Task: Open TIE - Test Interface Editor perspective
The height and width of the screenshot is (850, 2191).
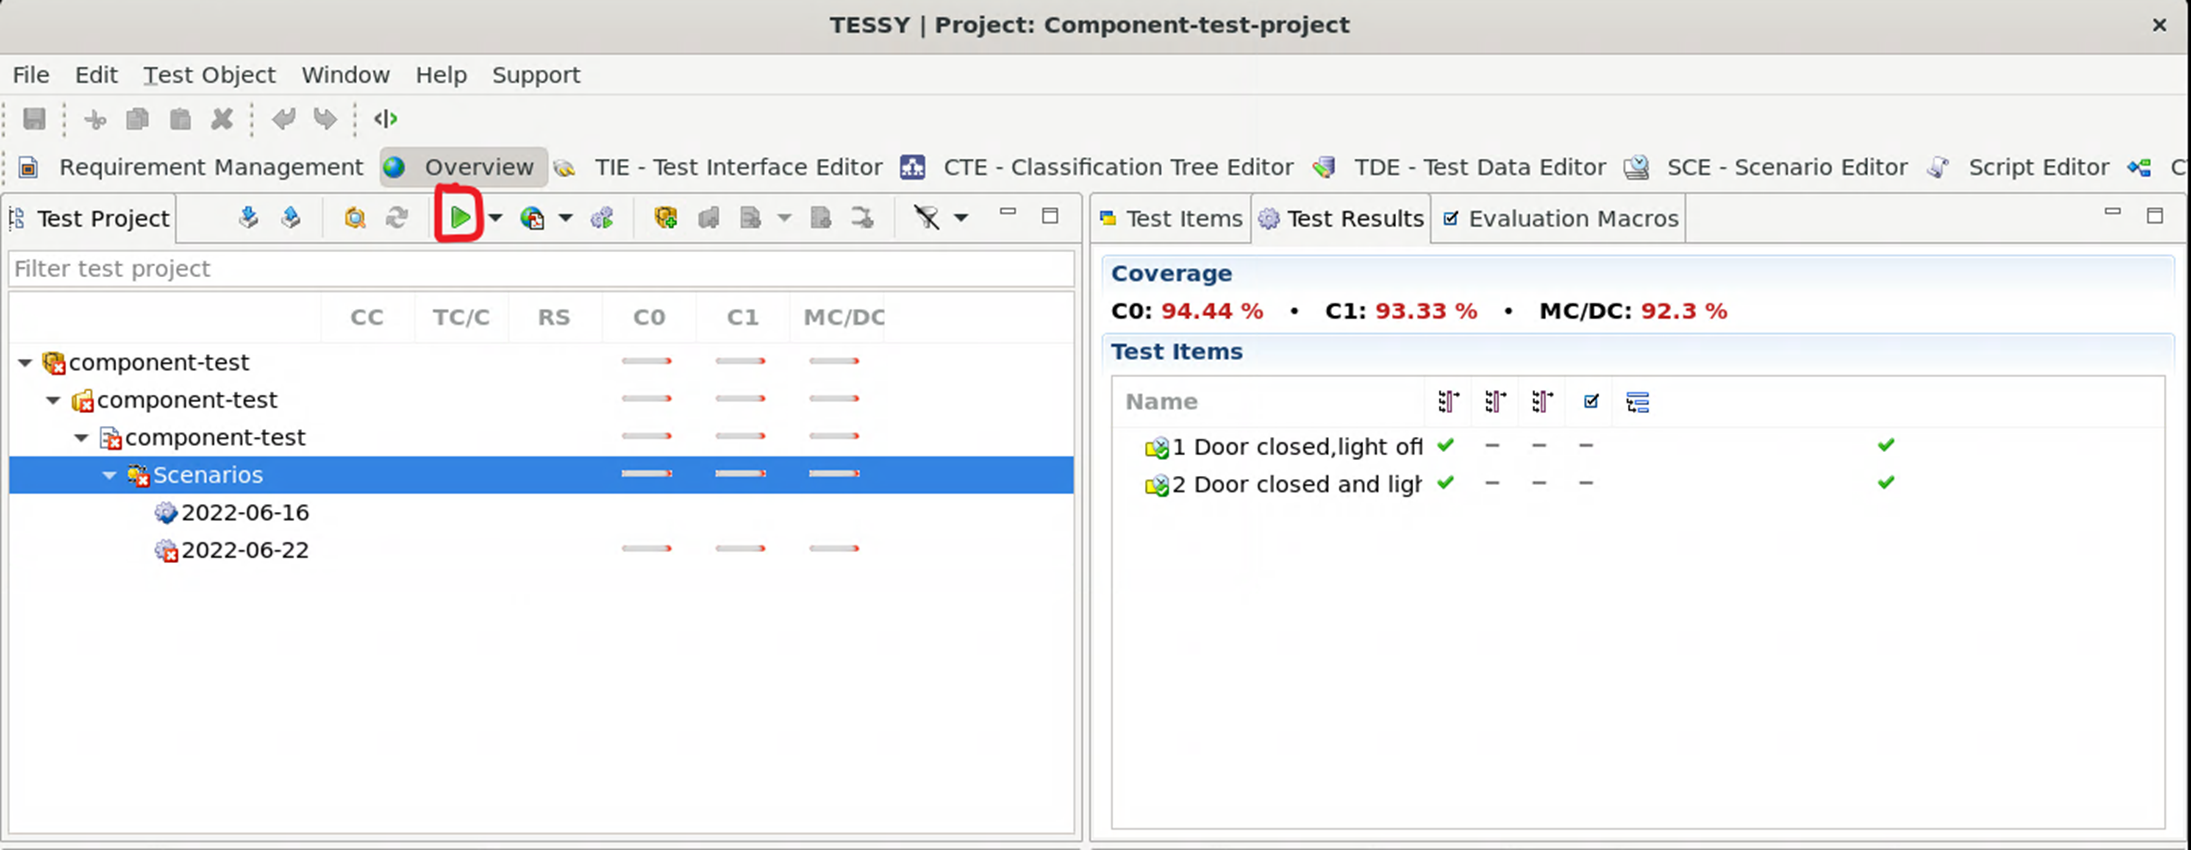Action: point(738,167)
